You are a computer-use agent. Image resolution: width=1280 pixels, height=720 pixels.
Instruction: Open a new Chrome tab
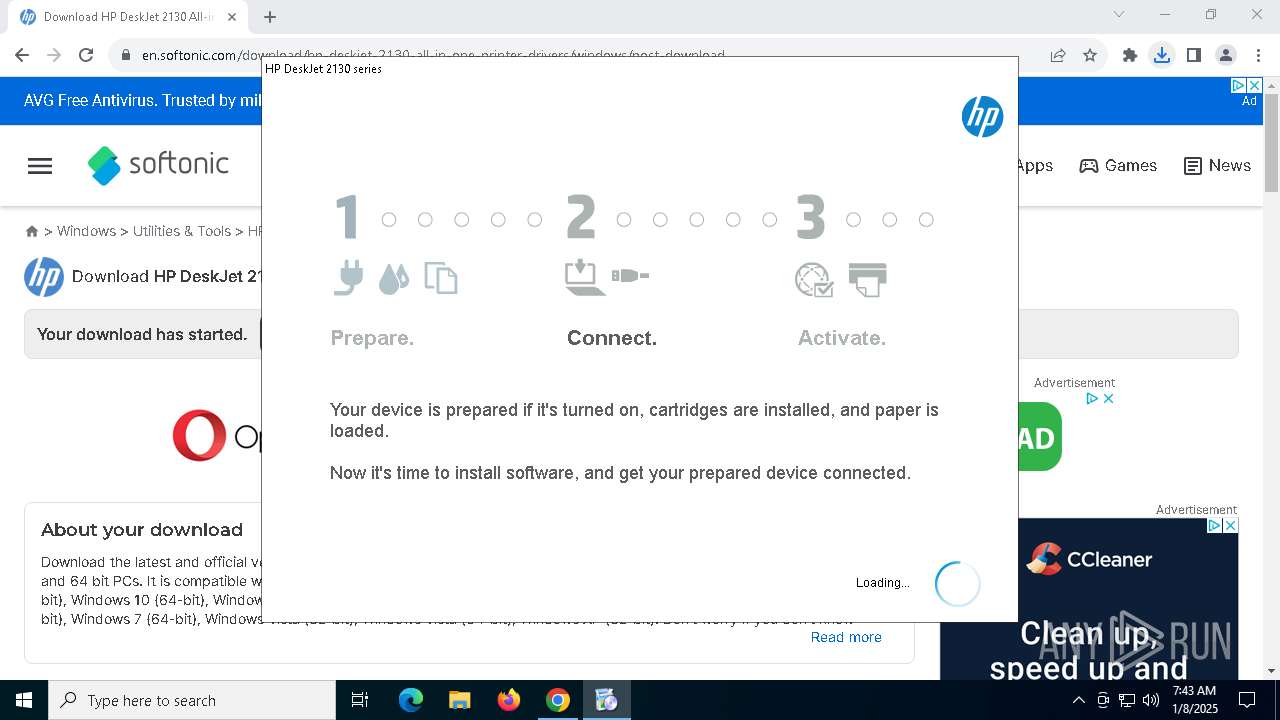[x=270, y=16]
